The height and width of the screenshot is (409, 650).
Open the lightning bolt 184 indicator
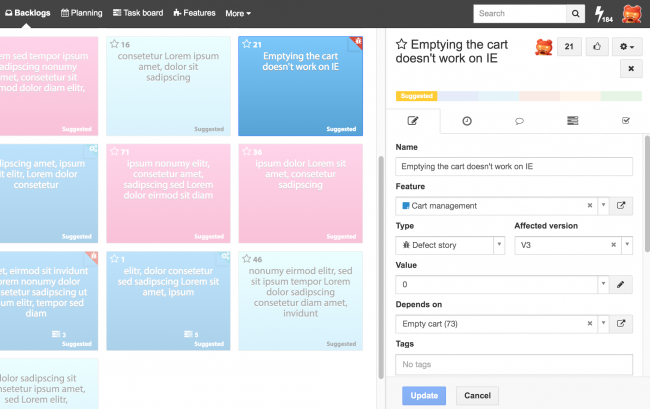coord(603,14)
